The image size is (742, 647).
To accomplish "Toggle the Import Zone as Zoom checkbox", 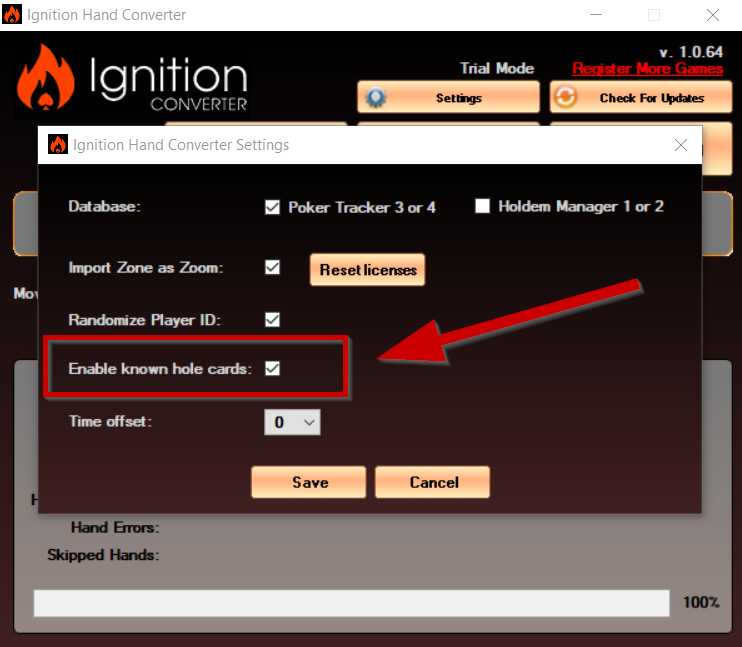I will (x=272, y=267).
